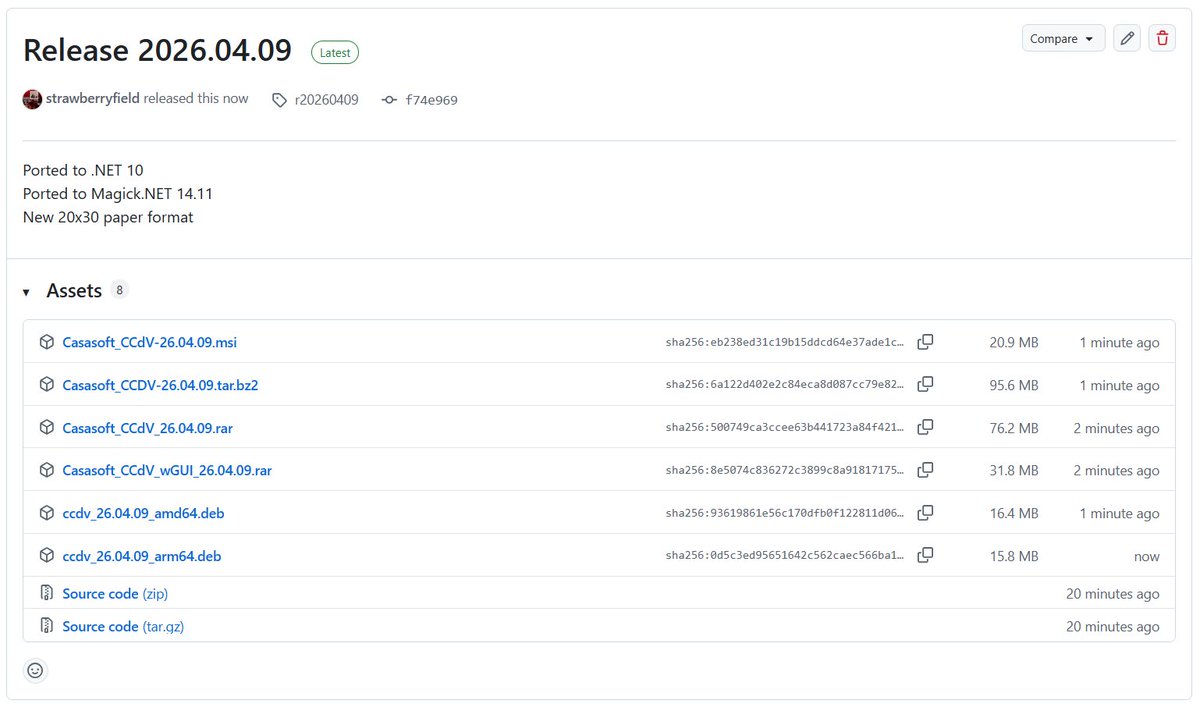Click the 'released this now' timestamp
1200x711 pixels.
(x=196, y=99)
